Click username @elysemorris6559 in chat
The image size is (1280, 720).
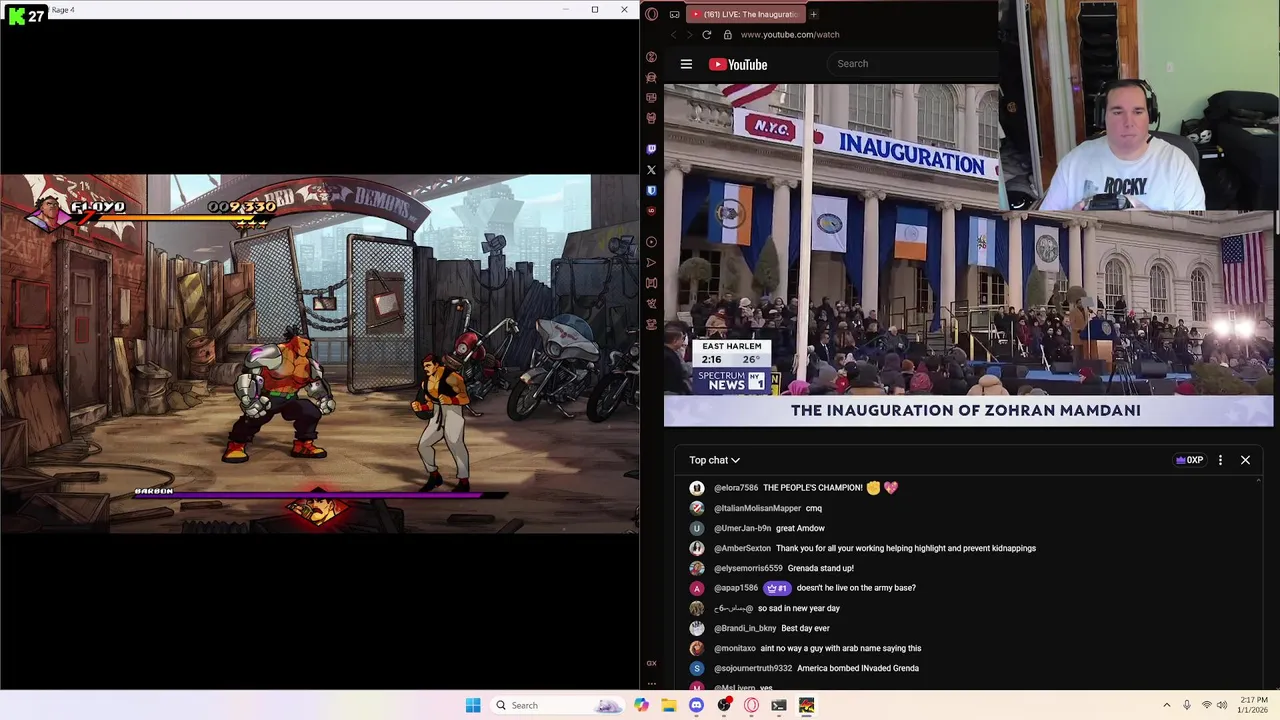748,568
